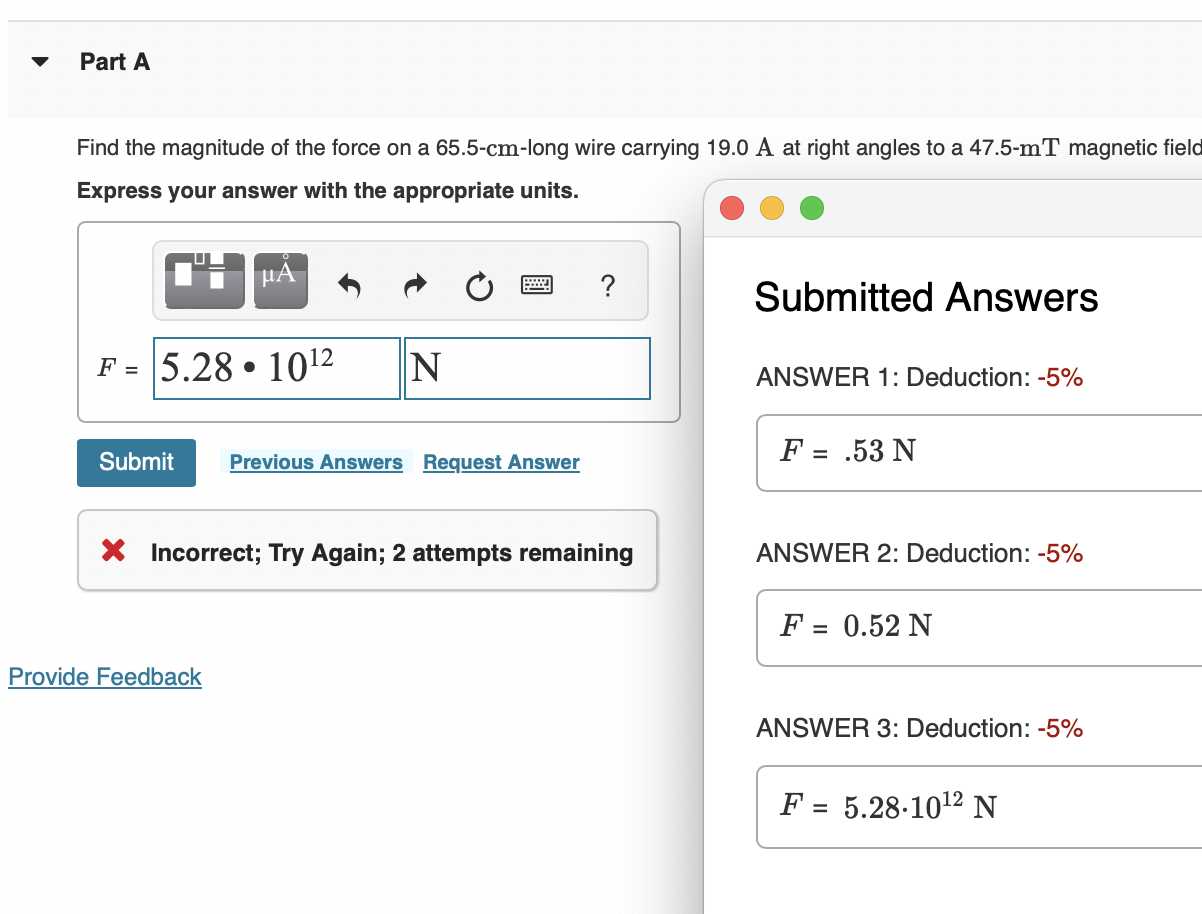Click the red incorrect X icon
The width and height of the screenshot is (1202, 914).
click(x=112, y=551)
